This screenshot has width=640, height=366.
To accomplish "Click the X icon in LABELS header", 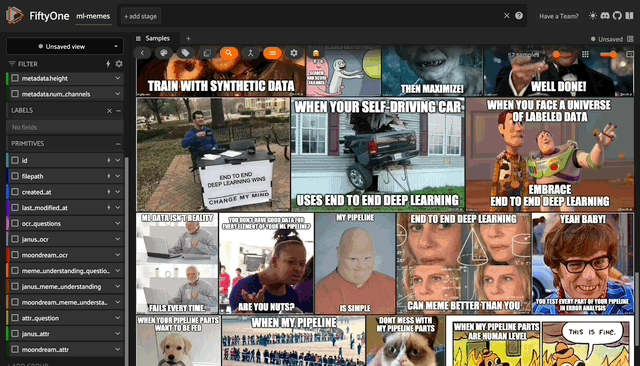I will pos(109,111).
